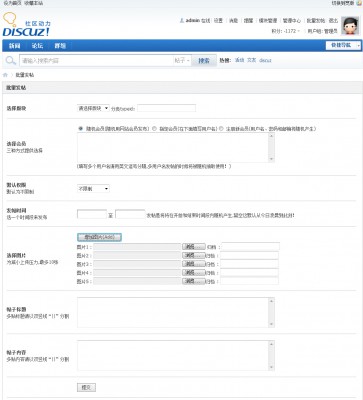Open the admin user avatar
Screen dimensions: 363x400
tap(350, 26)
